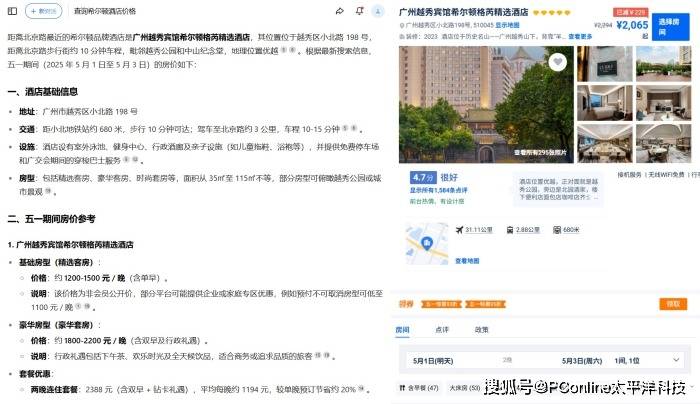Click the orange 领取 coupon button
The height and width of the screenshot is (404, 700).
click(x=673, y=304)
